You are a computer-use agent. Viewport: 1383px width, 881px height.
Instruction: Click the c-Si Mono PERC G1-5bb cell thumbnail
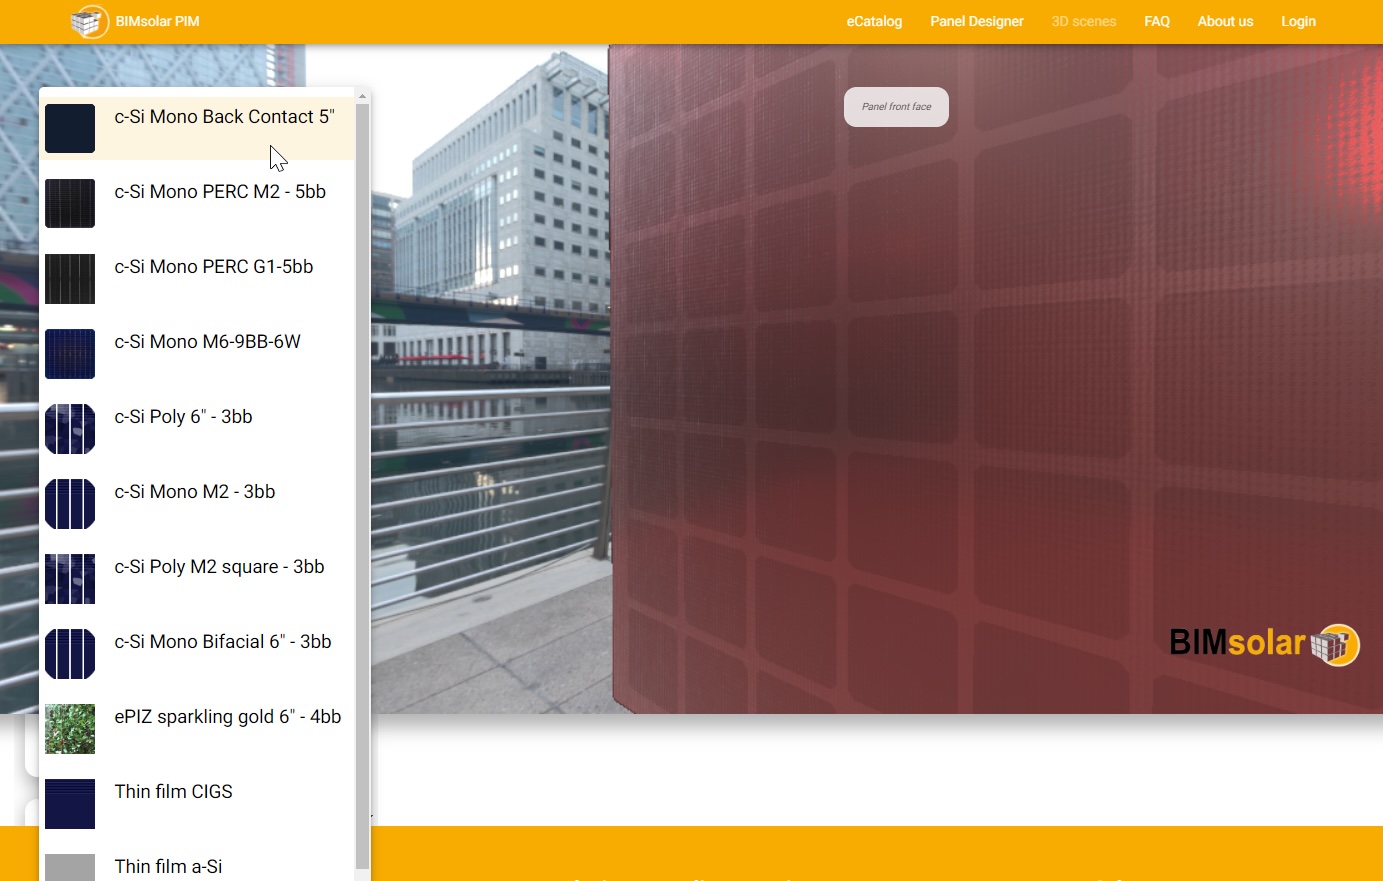click(70, 279)
